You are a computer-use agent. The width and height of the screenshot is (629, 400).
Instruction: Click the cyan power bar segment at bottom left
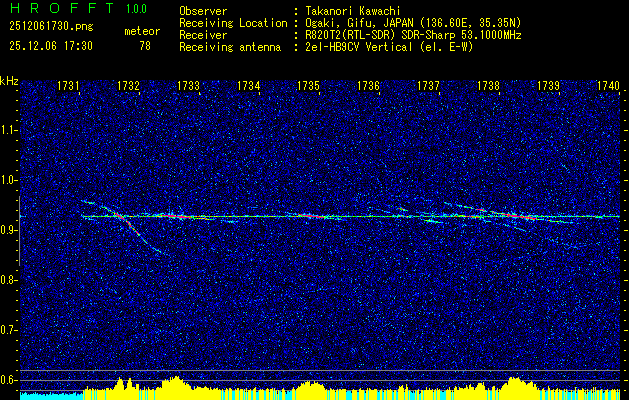point(51,396)
